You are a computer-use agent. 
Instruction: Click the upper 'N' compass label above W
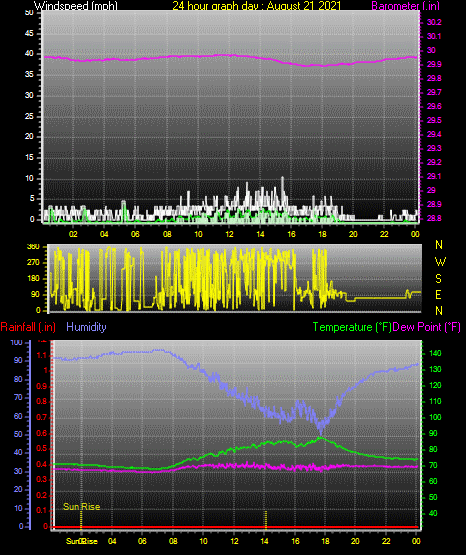439,245
